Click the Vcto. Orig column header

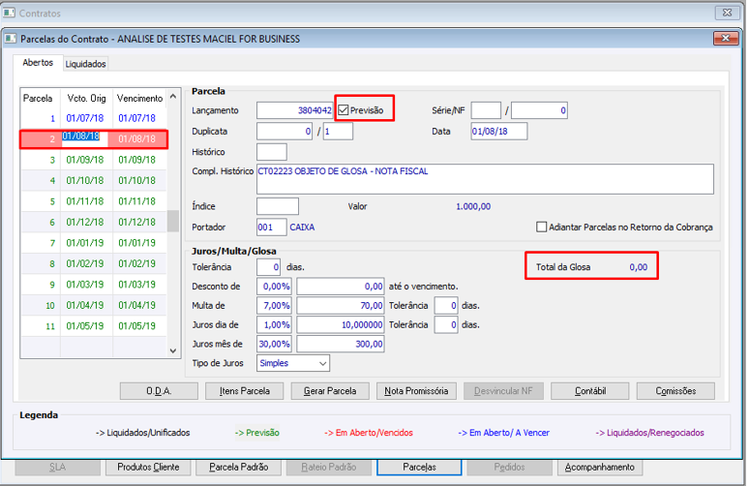coord(87,98)
